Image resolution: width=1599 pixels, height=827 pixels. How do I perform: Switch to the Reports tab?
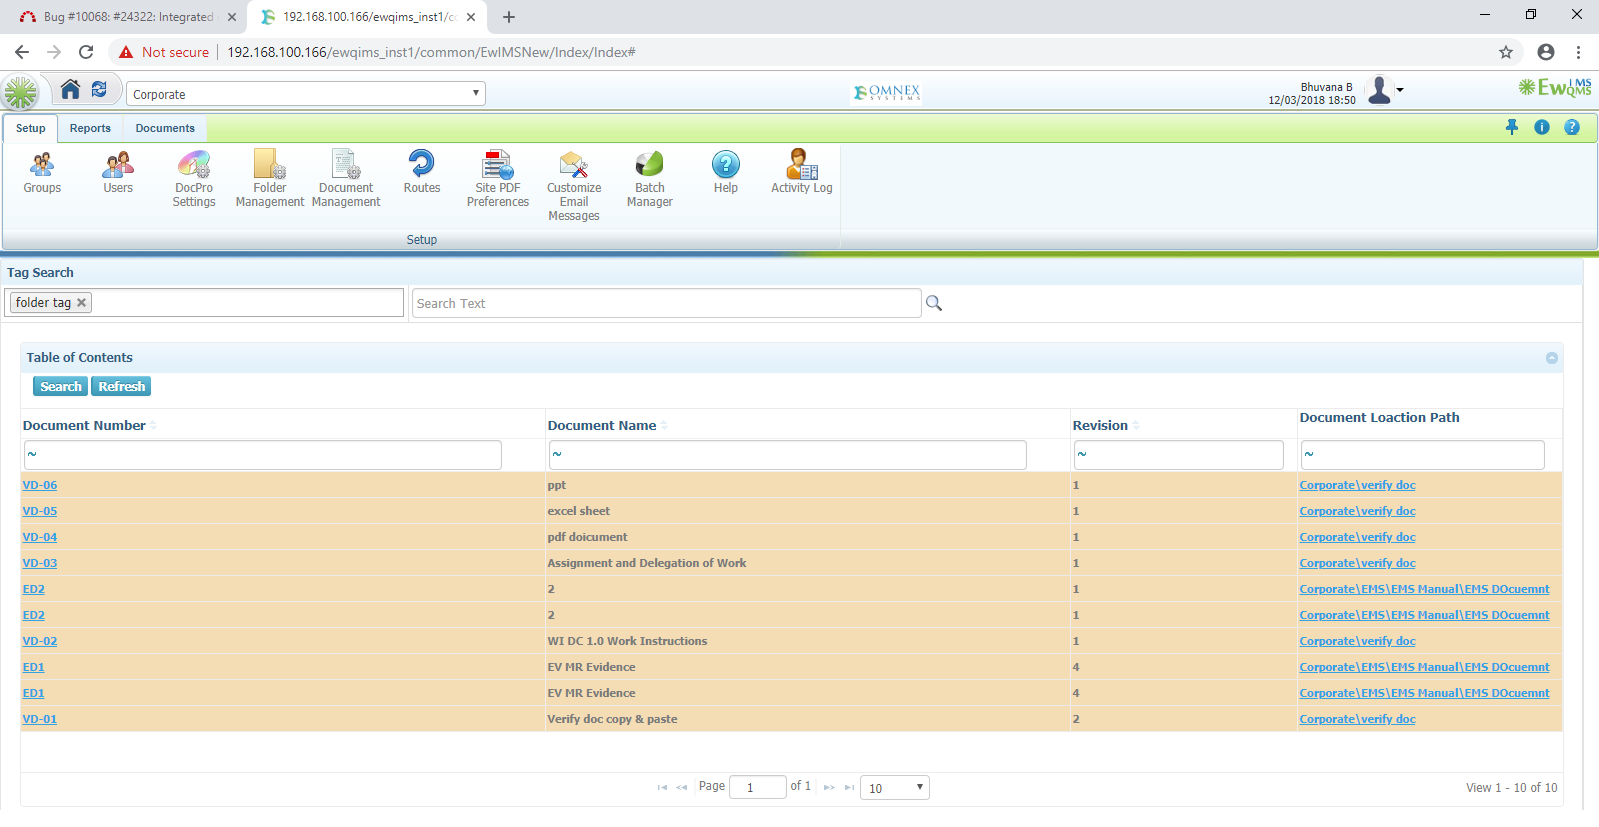click(x=90, y=128)
